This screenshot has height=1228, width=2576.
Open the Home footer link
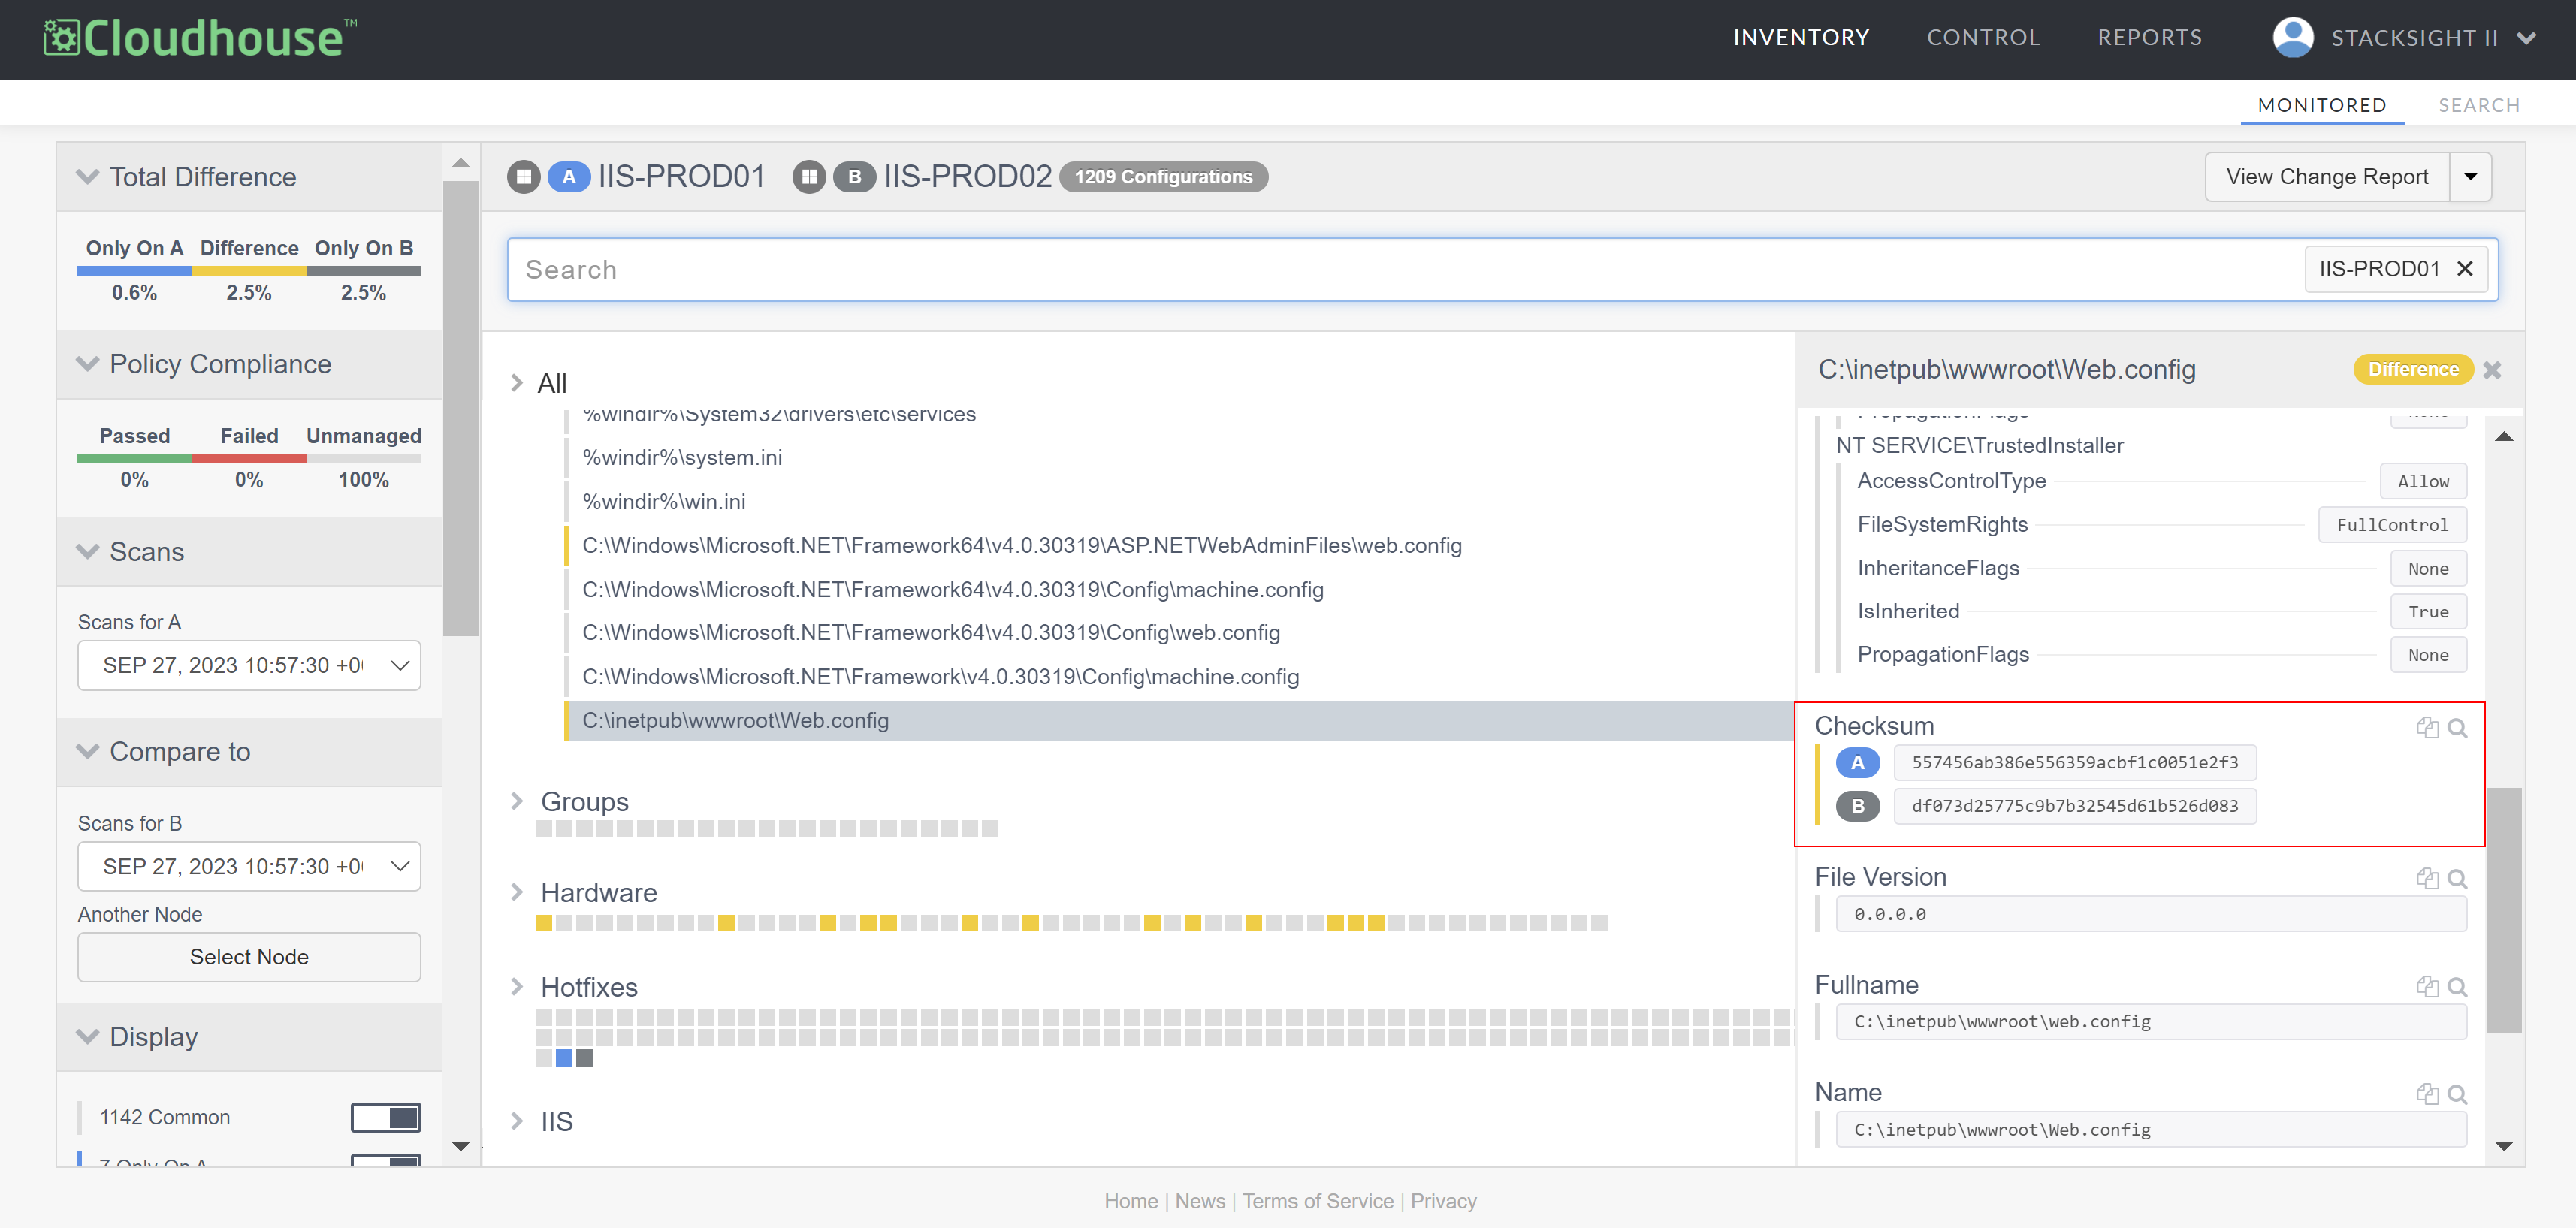point(1131,1201)
